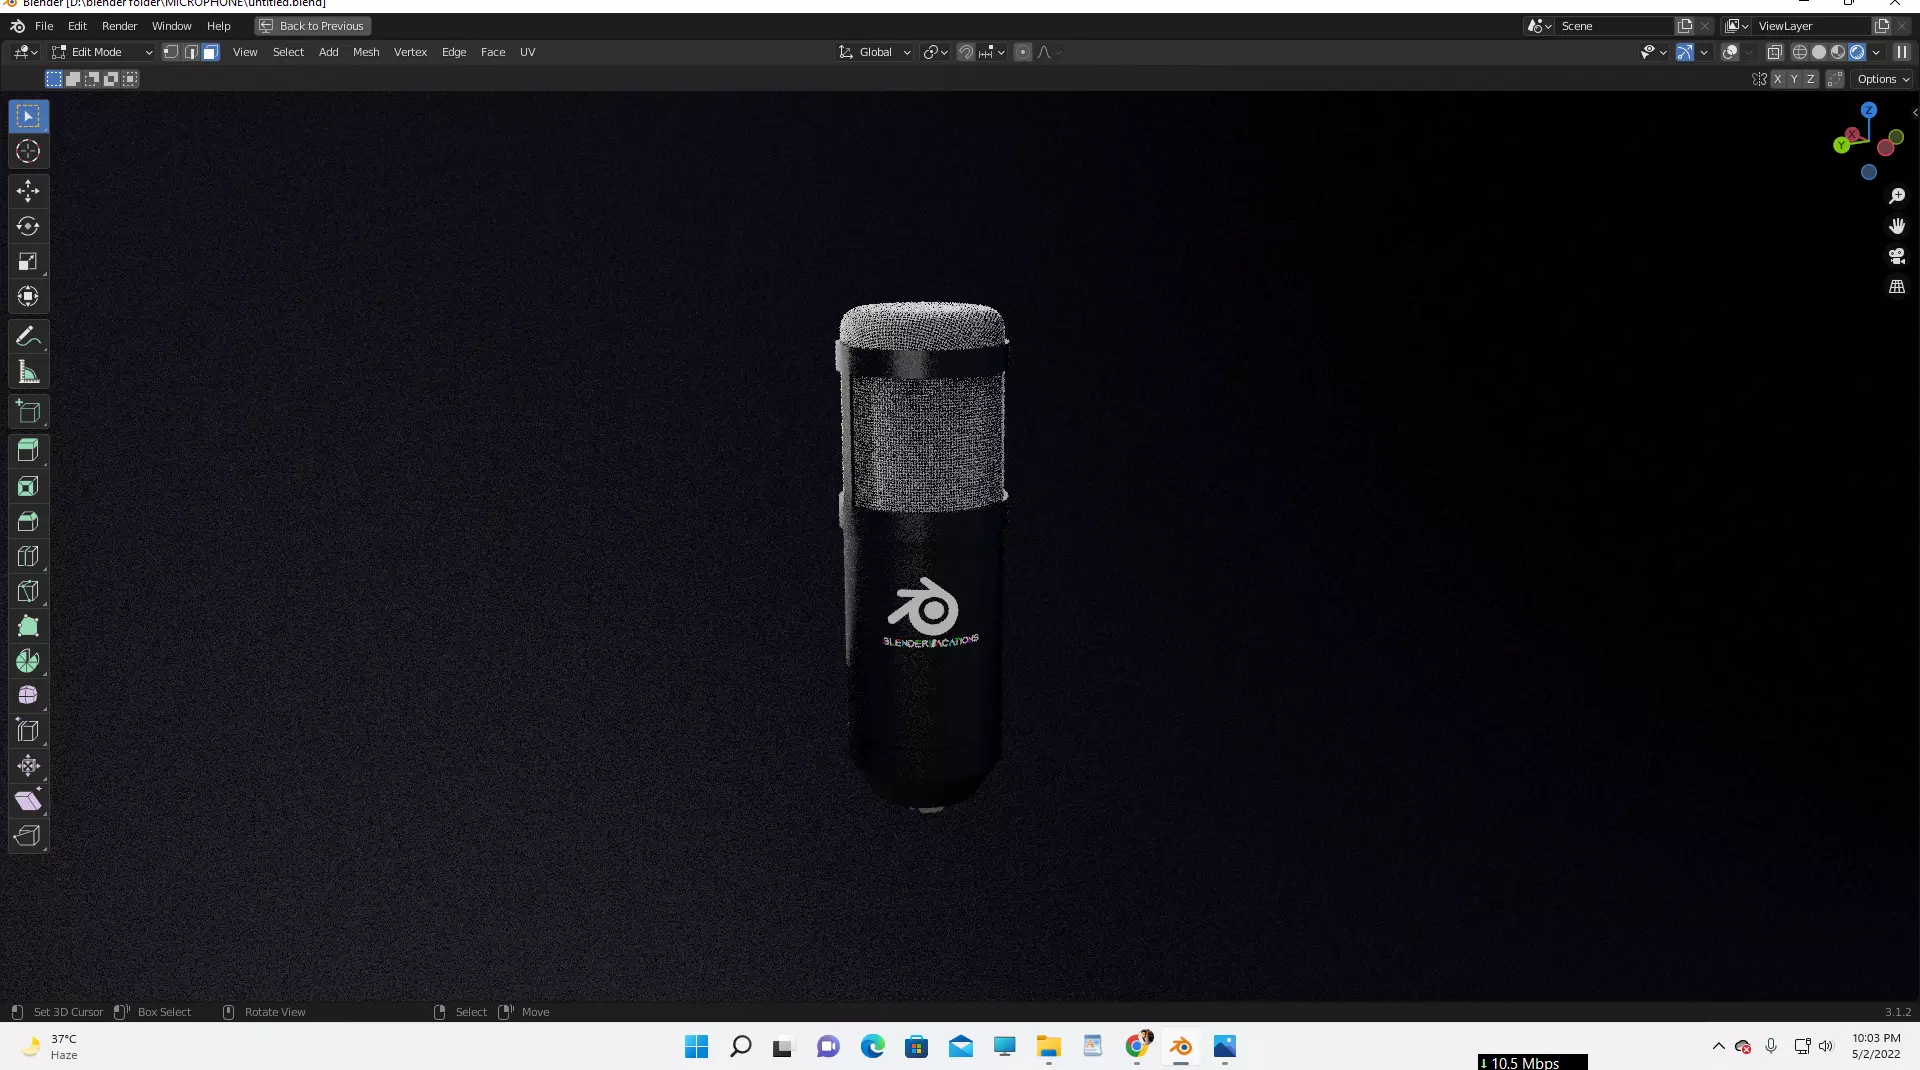Select the Spin tool
1920x1070 pixels.
(28, 661)
